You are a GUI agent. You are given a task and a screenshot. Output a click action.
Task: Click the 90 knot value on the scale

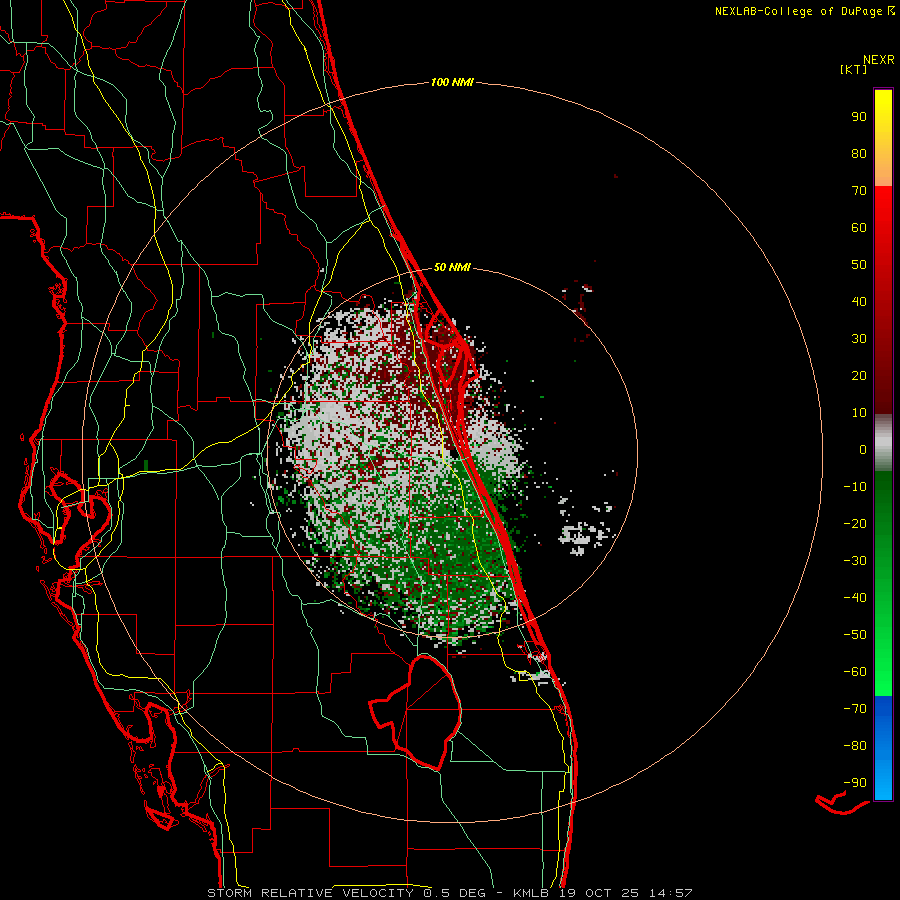(859, 117)
